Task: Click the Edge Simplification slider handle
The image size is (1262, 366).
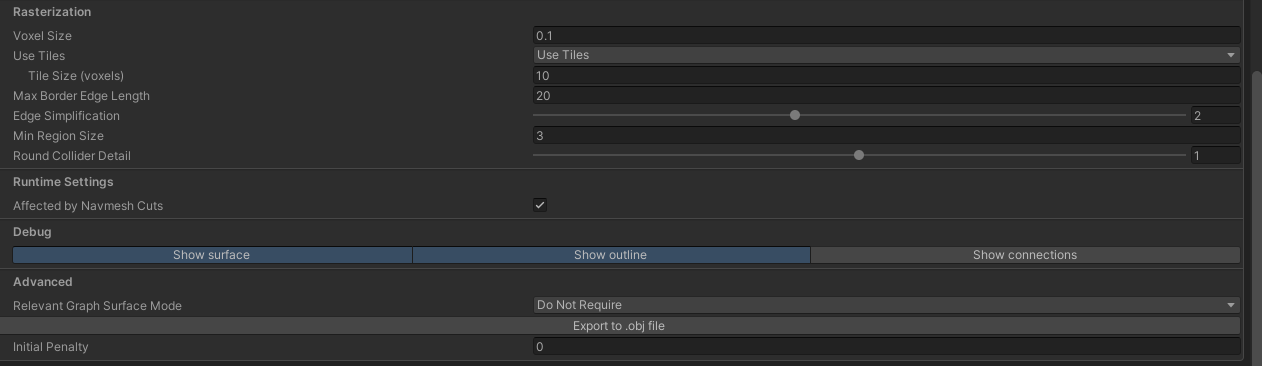Action: [x=795, y=115]
